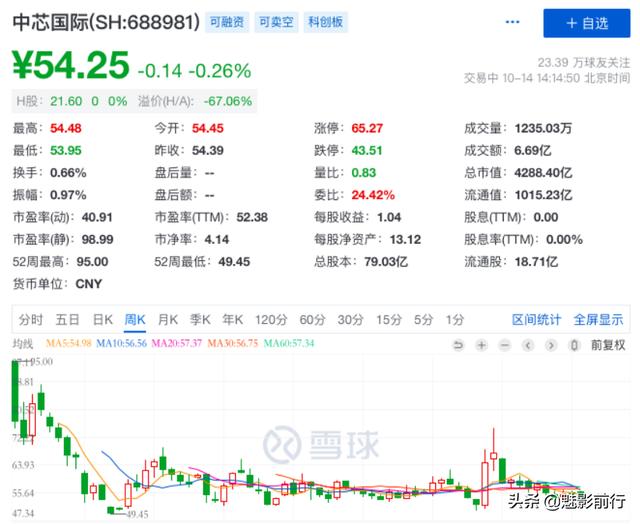Click the 最高 value 54.48

(x=66, y=129)
